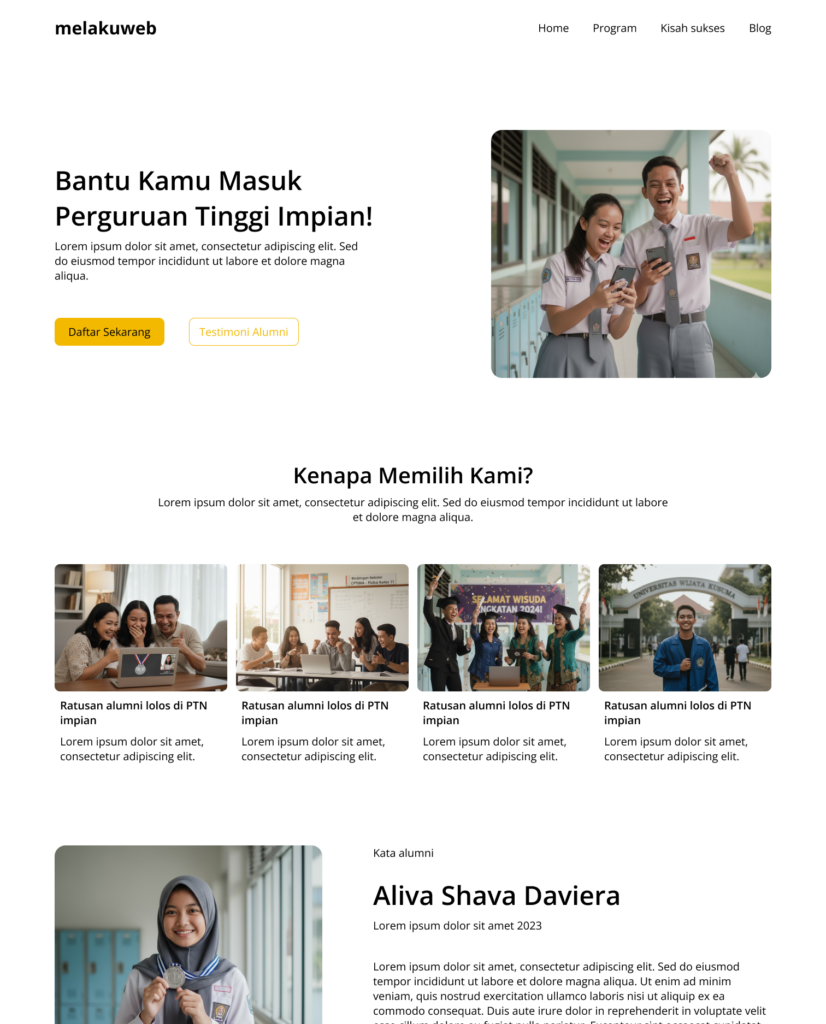
Task: Click the Kenapa Memilih Kami? heading
Action: point(413,475)
